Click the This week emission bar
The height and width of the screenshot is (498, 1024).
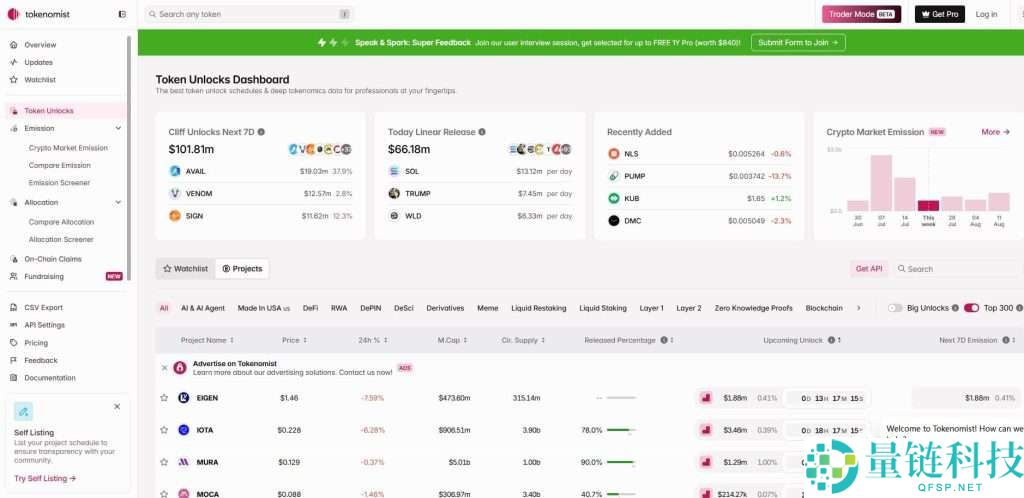(x=928, y=205)
